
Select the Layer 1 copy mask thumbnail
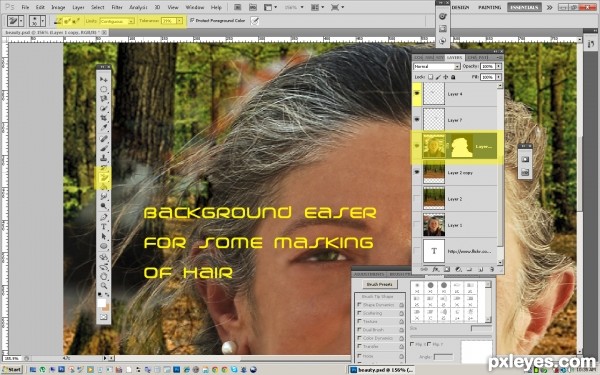click(x=462, y=147)
